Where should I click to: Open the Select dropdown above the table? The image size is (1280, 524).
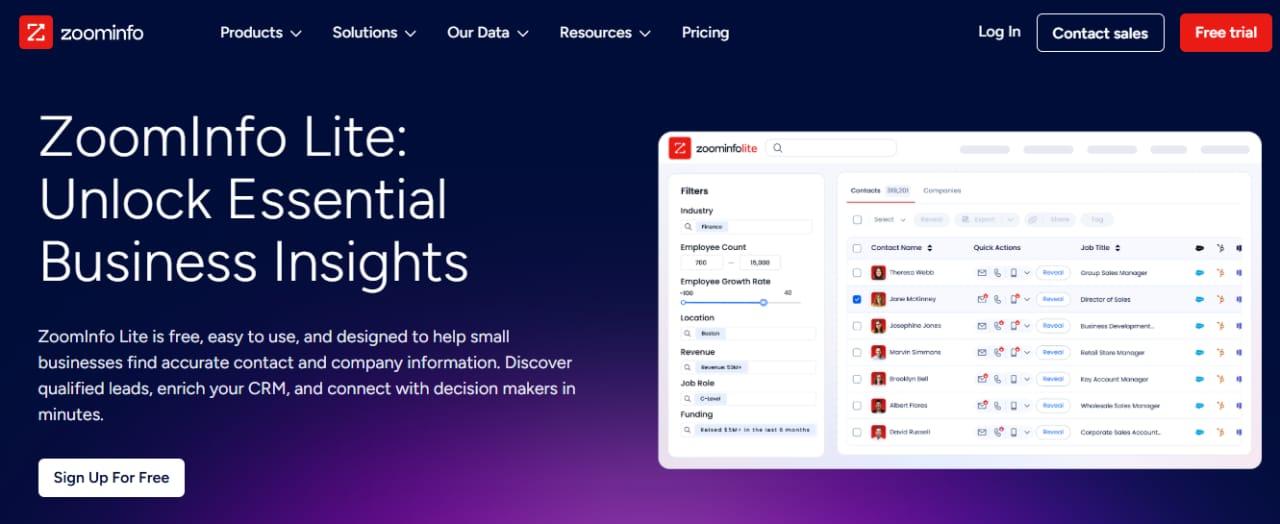889,219
